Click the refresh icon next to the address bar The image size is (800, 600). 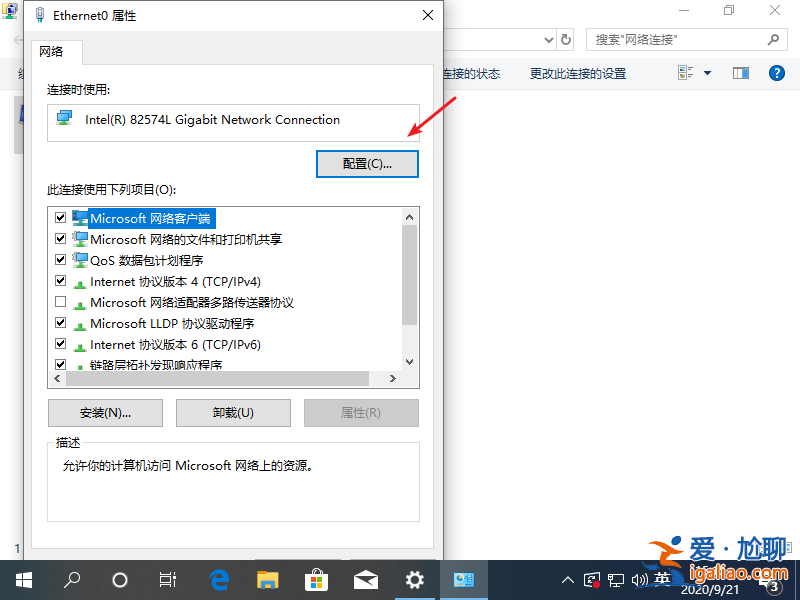click(x=565, y=39)
